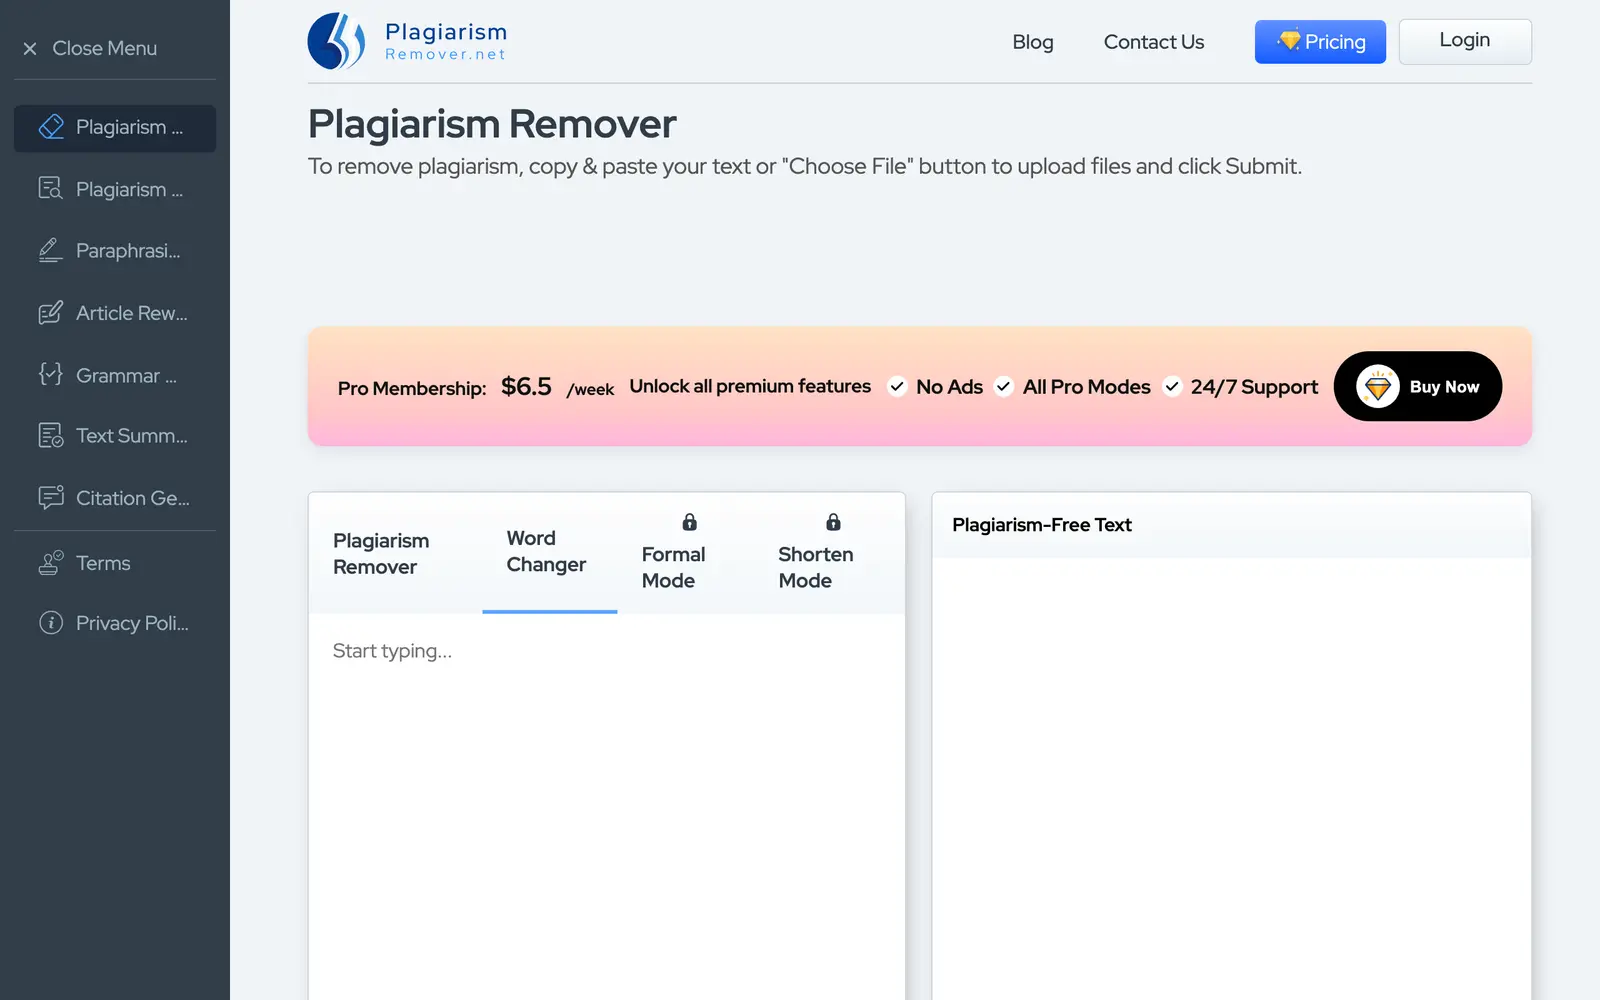Image resolution: width=1600 pixels, height=1000 pixels.
Task: Click the Login button
Action: 1465,42
